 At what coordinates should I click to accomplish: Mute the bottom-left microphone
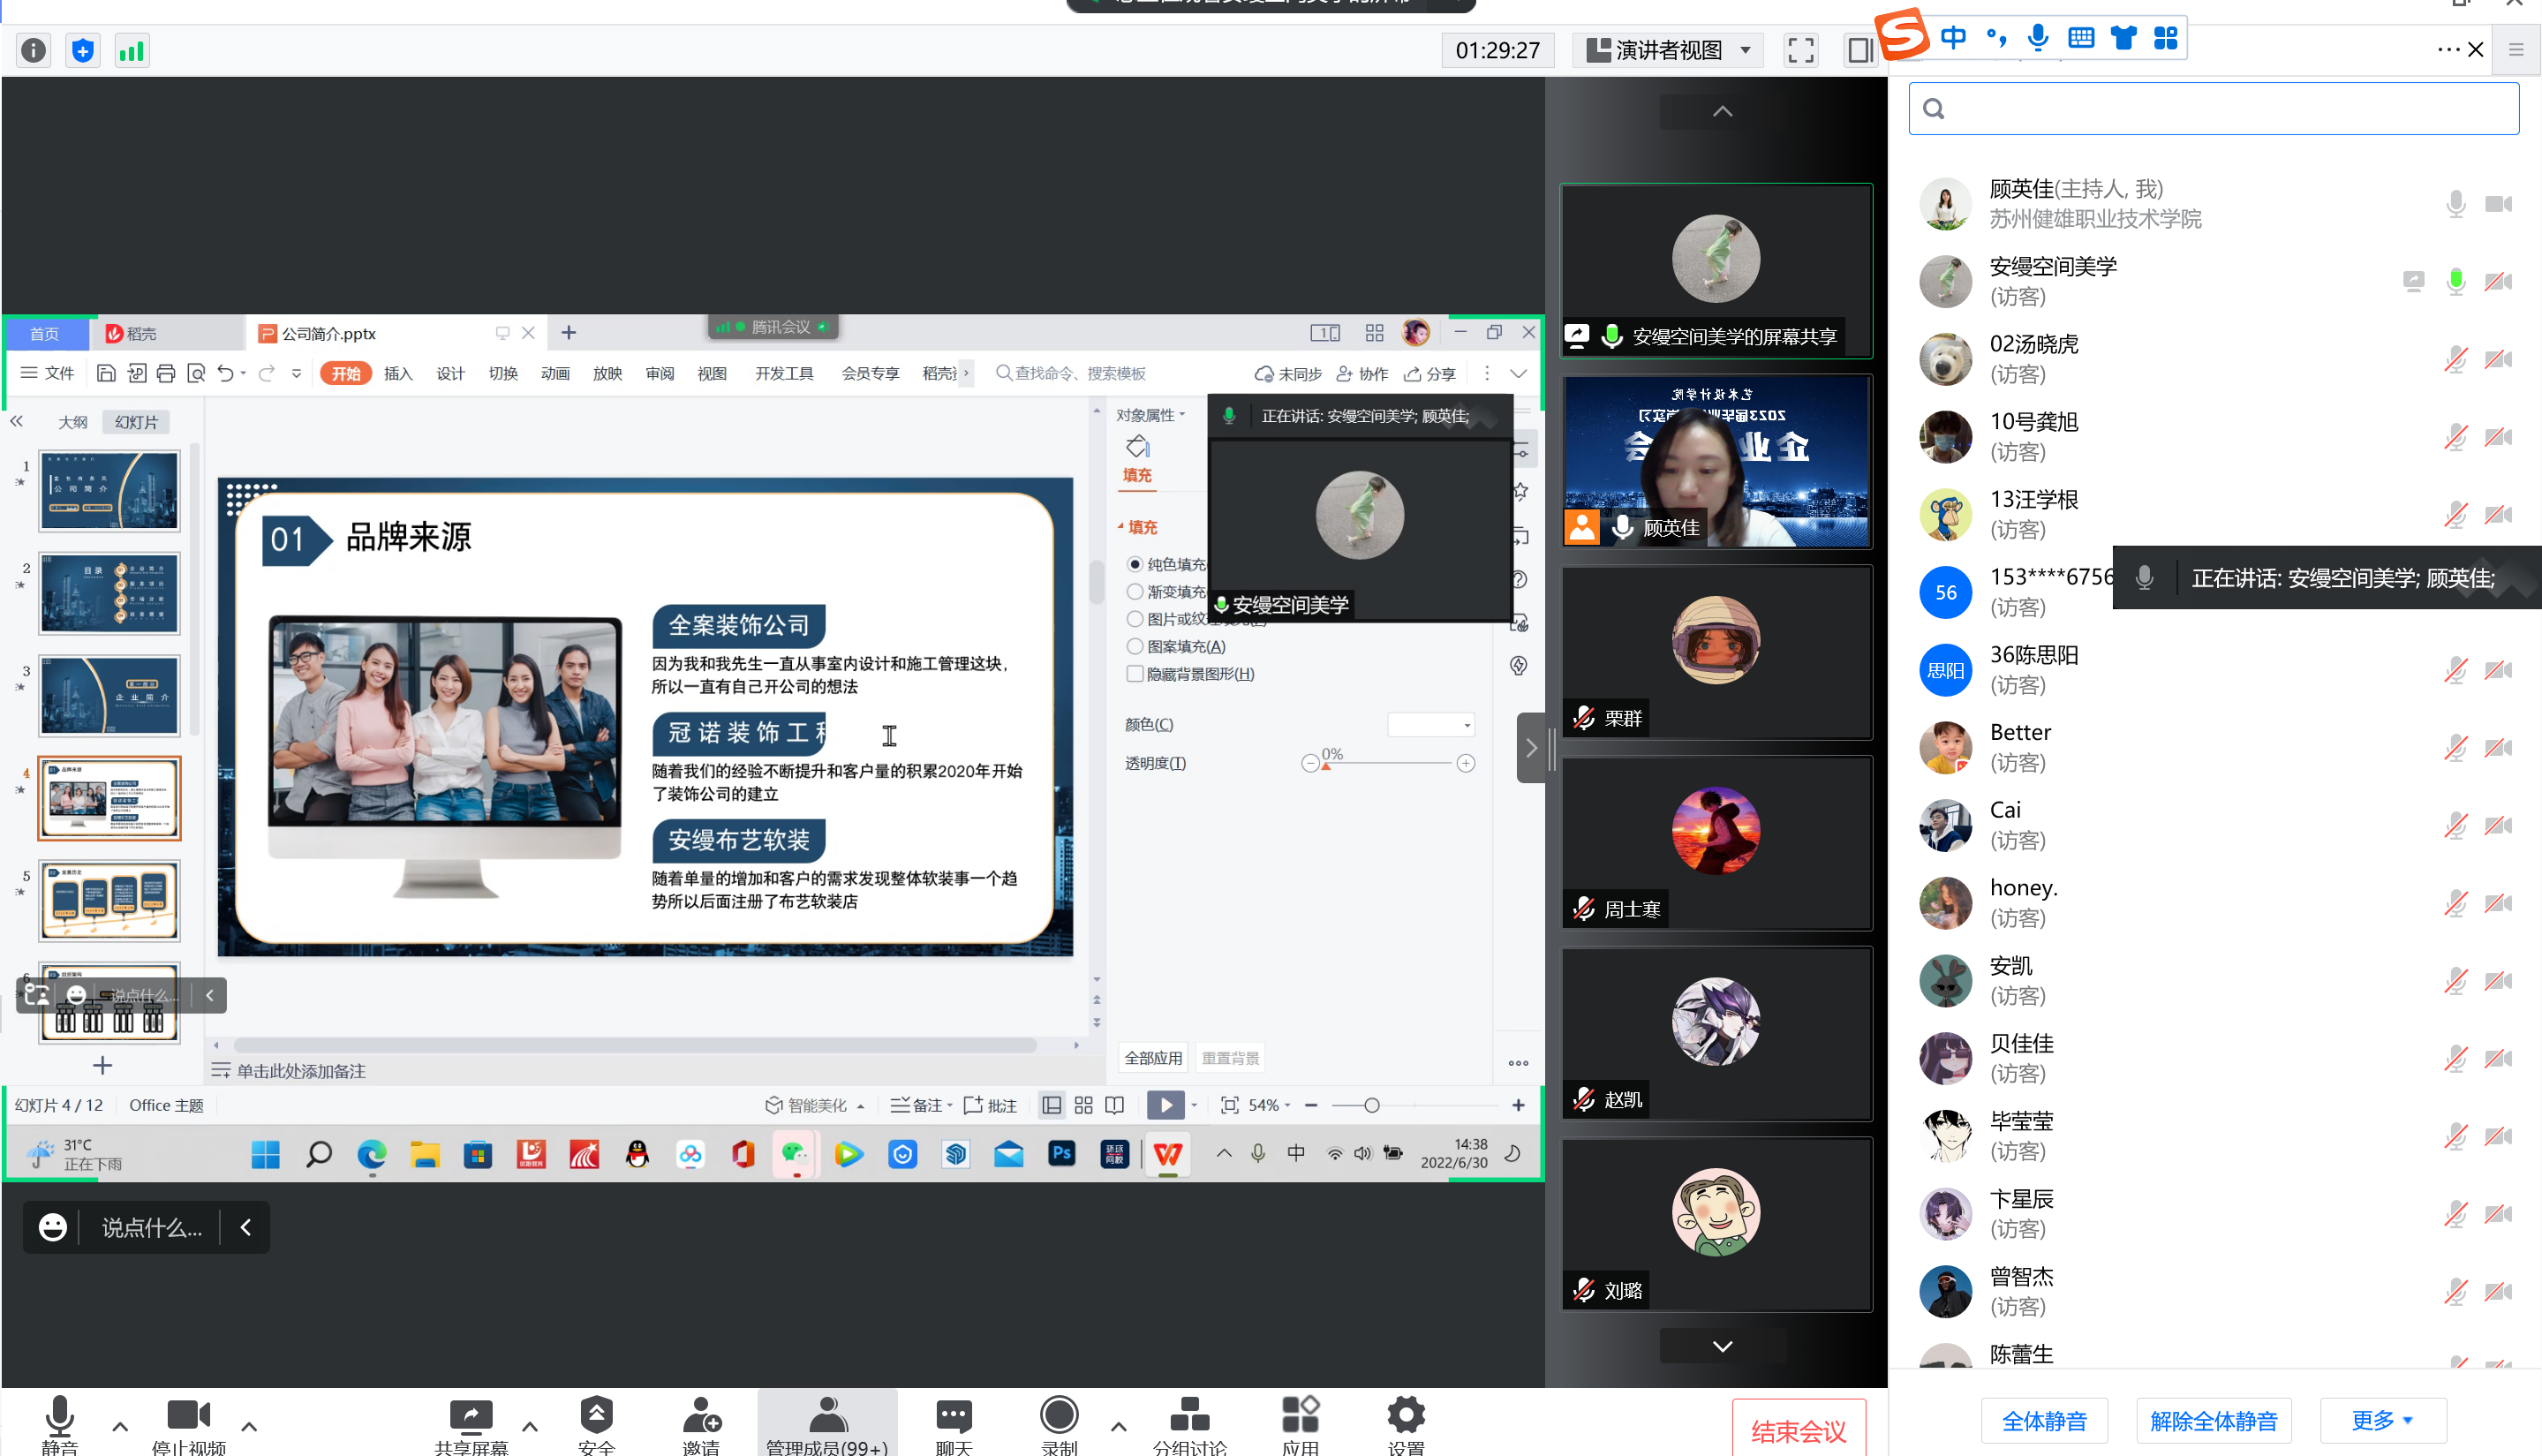coord(60,1416)
